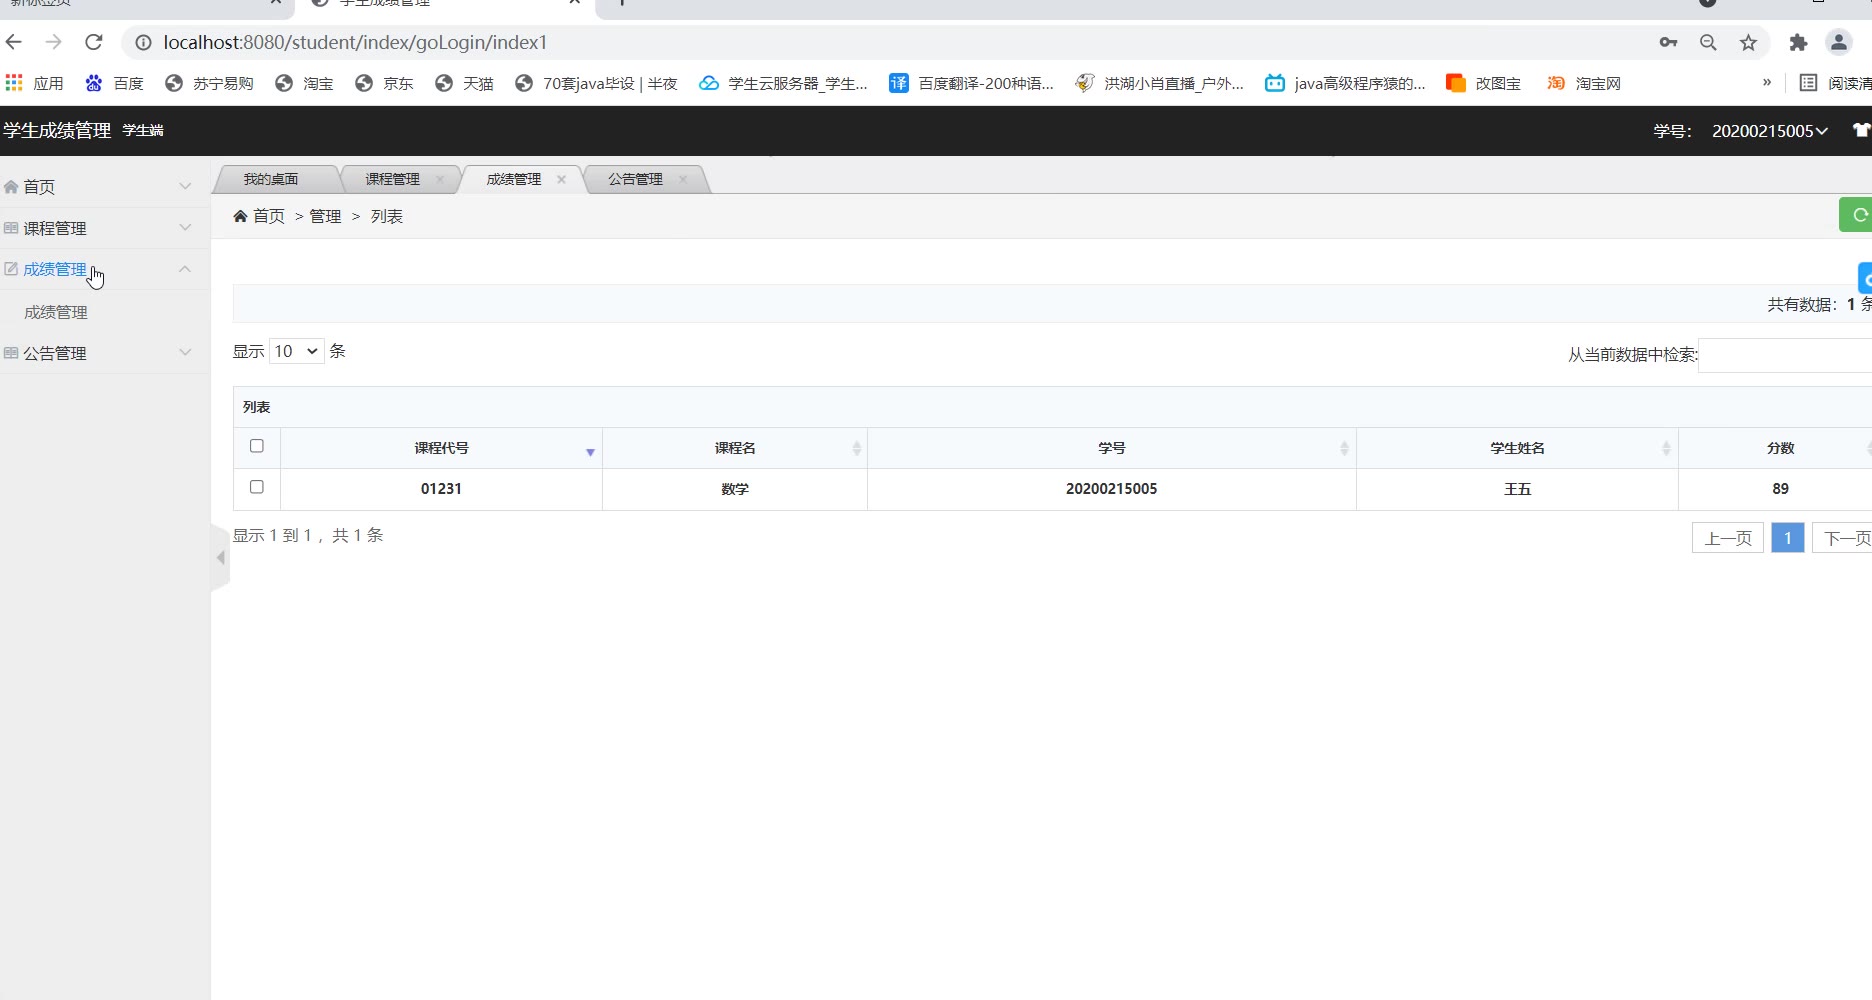Click the browser forward arrow
Image resolution: width=1872 pixels, height=1000 pixels.
click(x=54, y=42)
